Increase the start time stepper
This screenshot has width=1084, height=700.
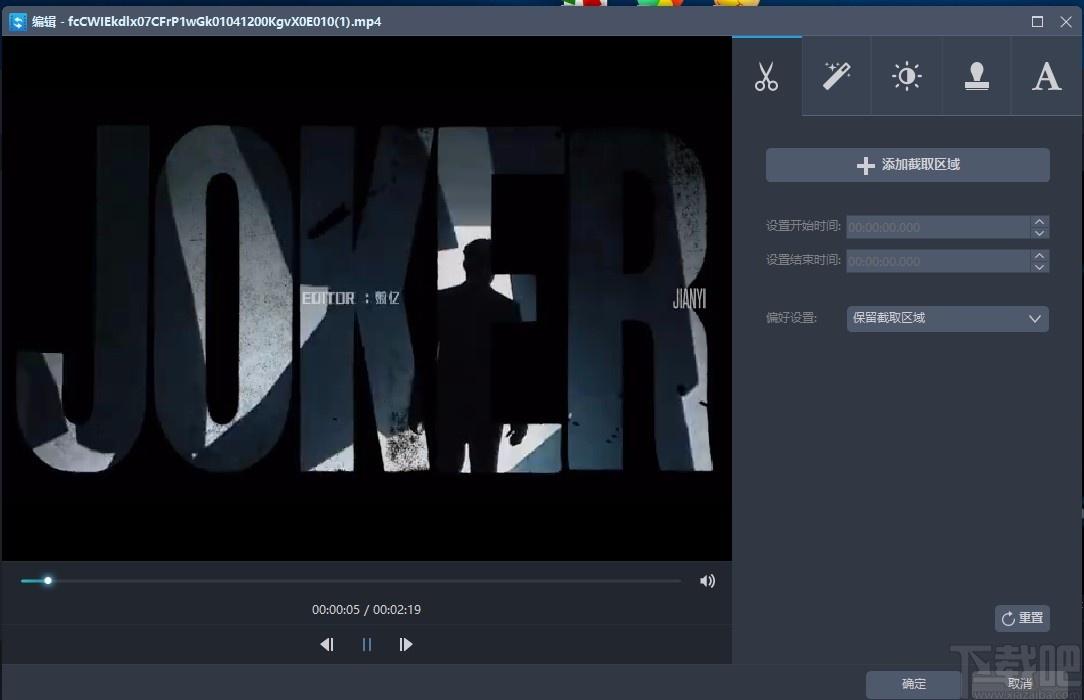[x=1039, y=222]
